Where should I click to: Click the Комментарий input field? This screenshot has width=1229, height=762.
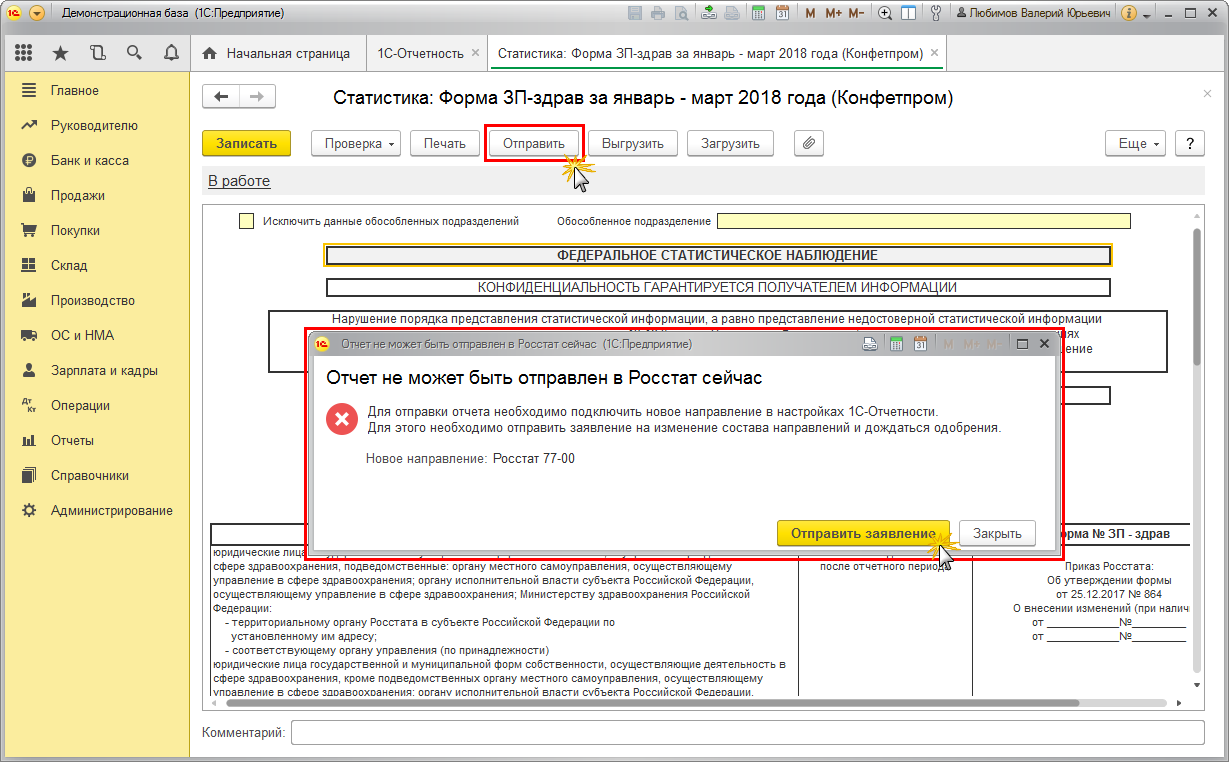pos(747,733)
